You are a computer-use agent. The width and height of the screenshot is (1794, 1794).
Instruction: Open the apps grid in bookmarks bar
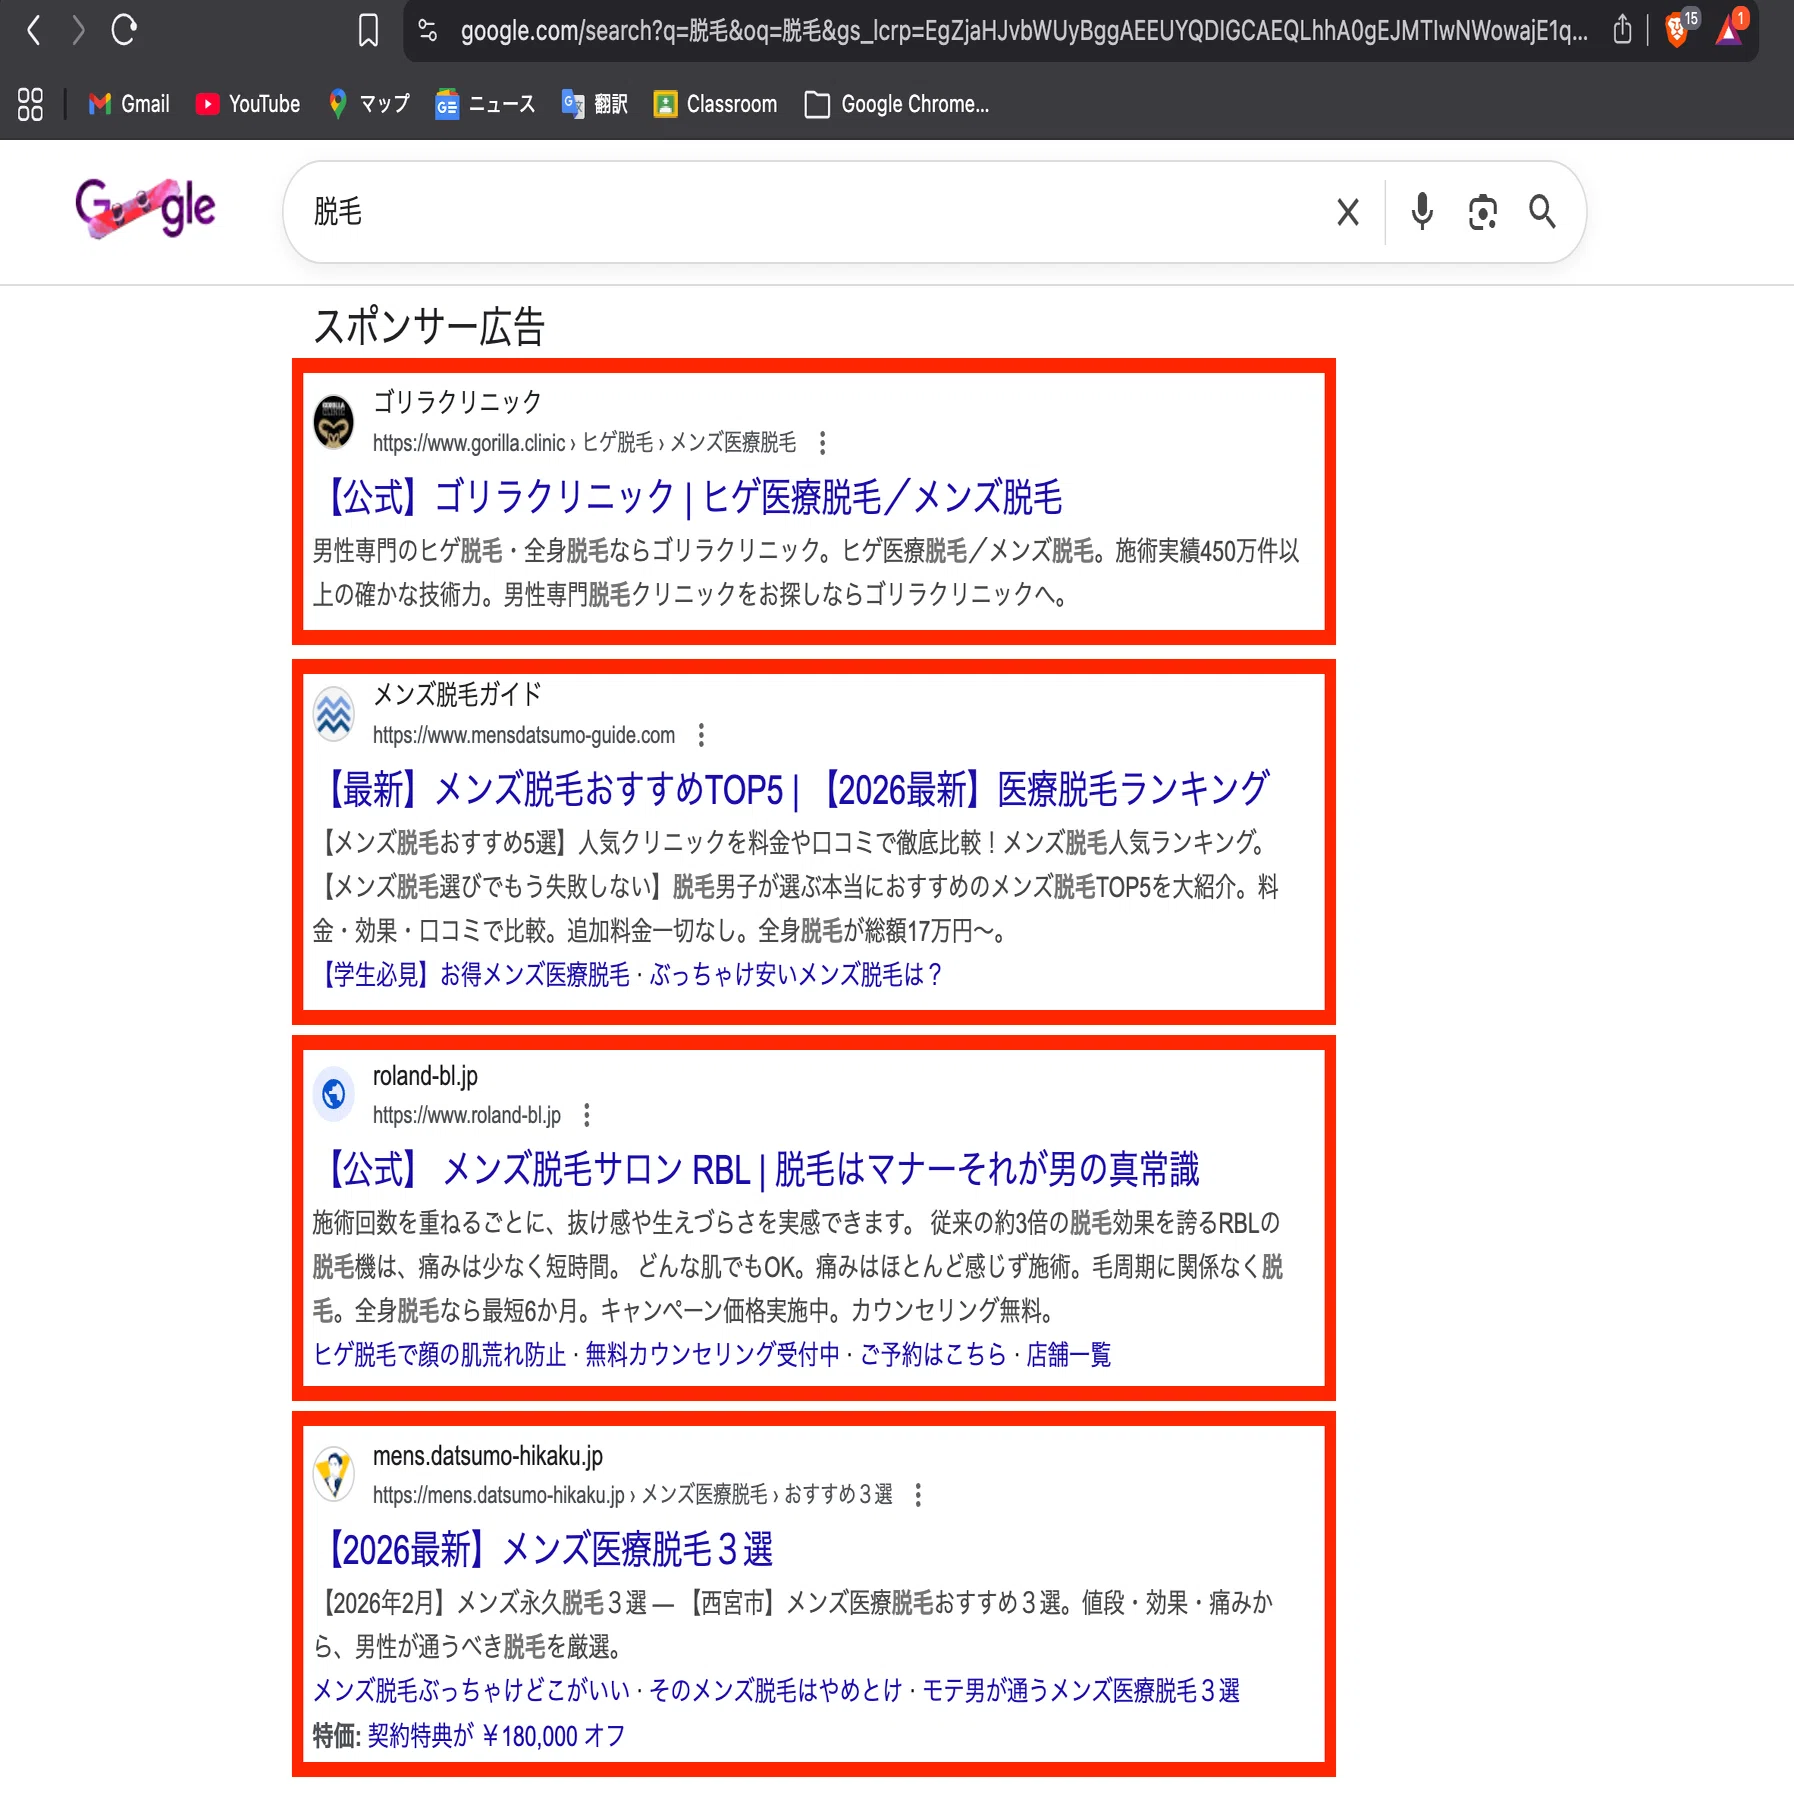31,104
